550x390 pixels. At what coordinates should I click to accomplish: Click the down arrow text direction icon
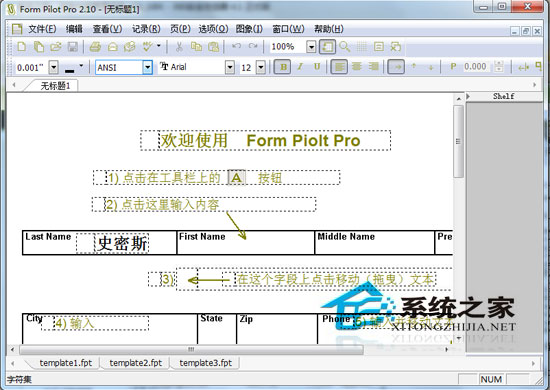[x=431, y=67]
